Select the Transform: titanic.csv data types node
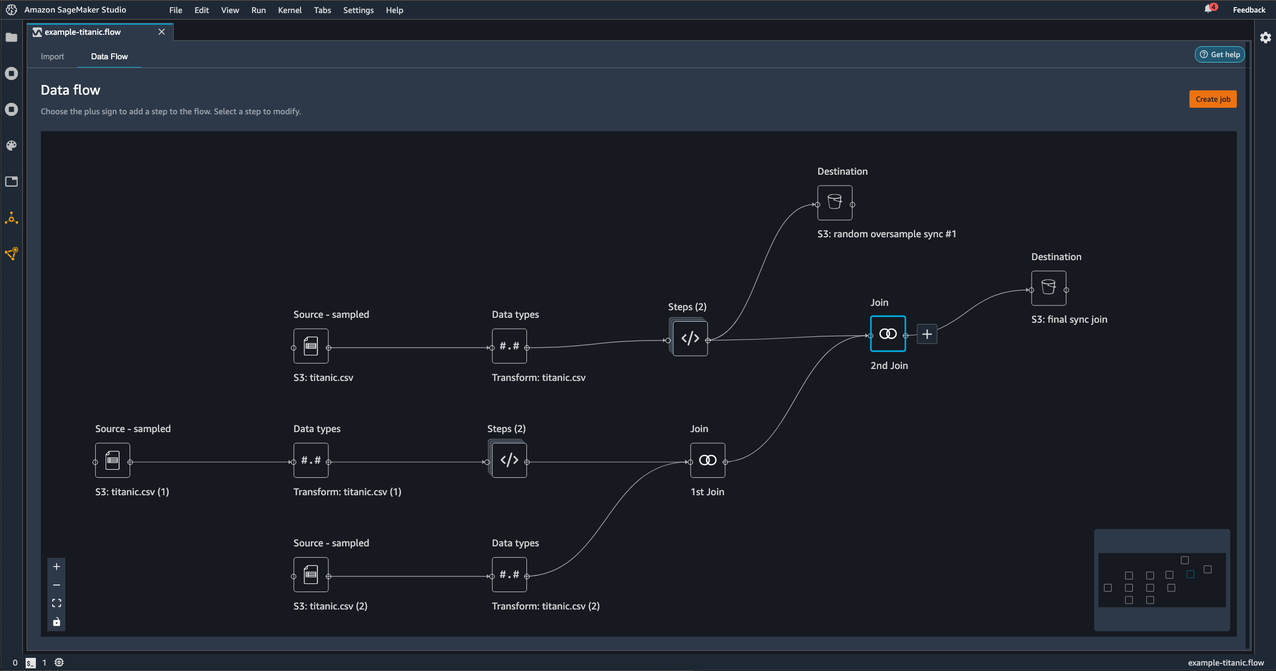 509,347
